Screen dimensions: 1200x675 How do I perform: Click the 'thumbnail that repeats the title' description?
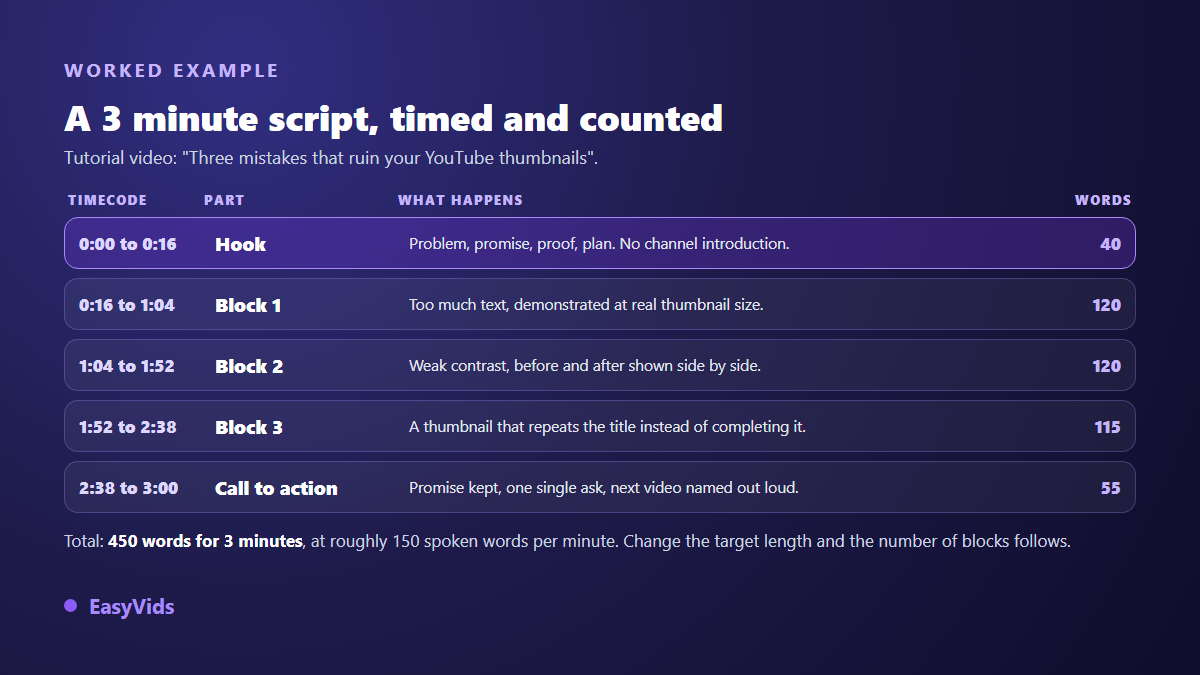(607, 427)
